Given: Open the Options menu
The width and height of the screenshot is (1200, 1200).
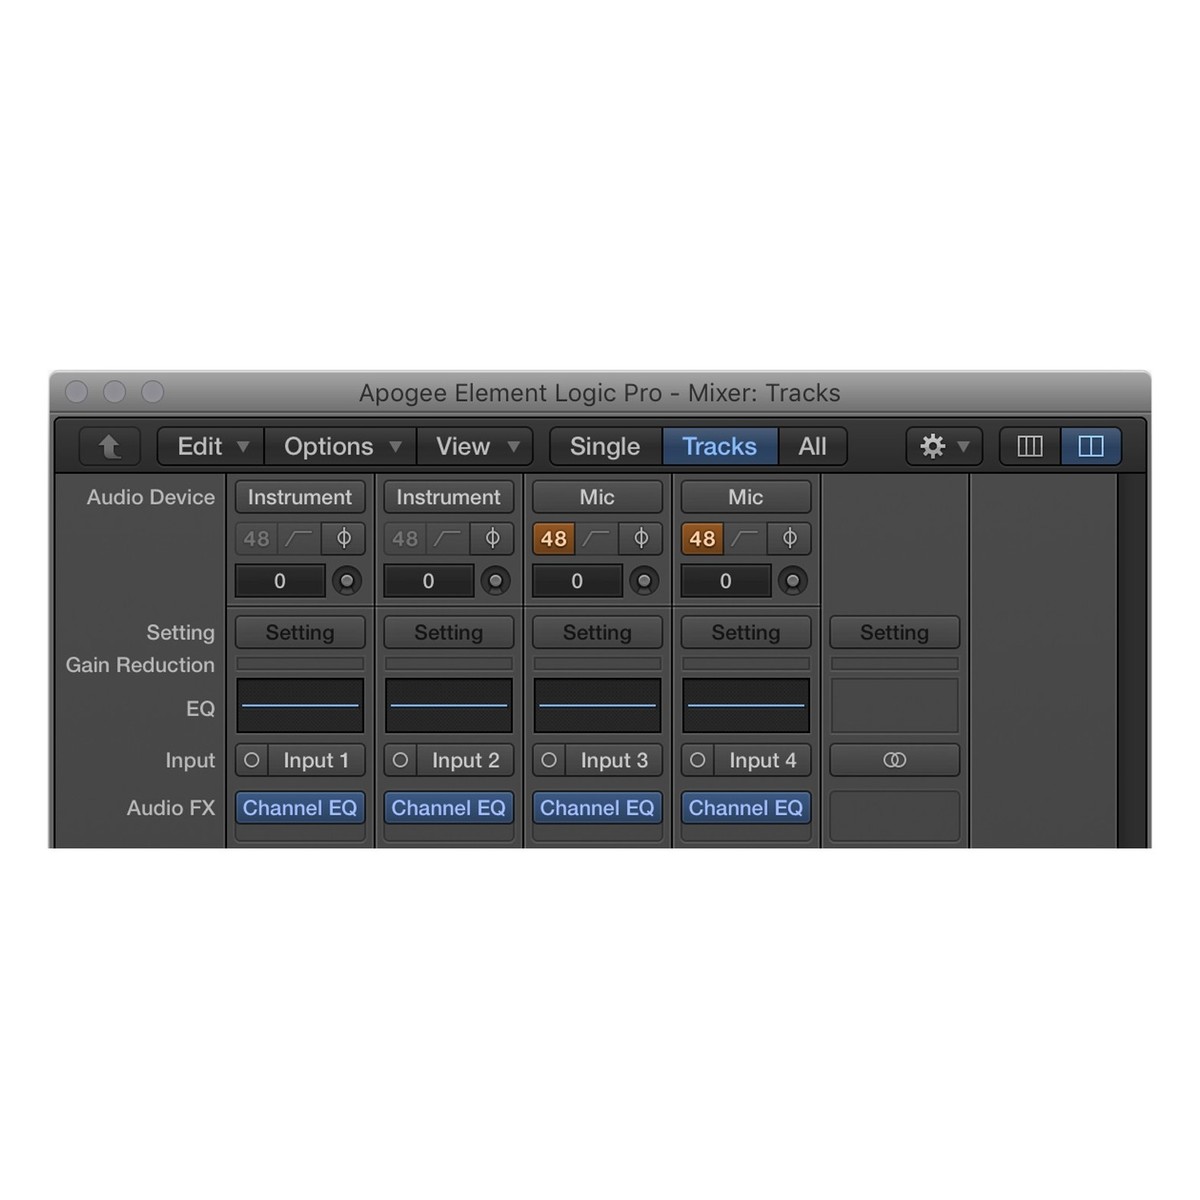Looking at the screenshot, I should tap(341, 446).
